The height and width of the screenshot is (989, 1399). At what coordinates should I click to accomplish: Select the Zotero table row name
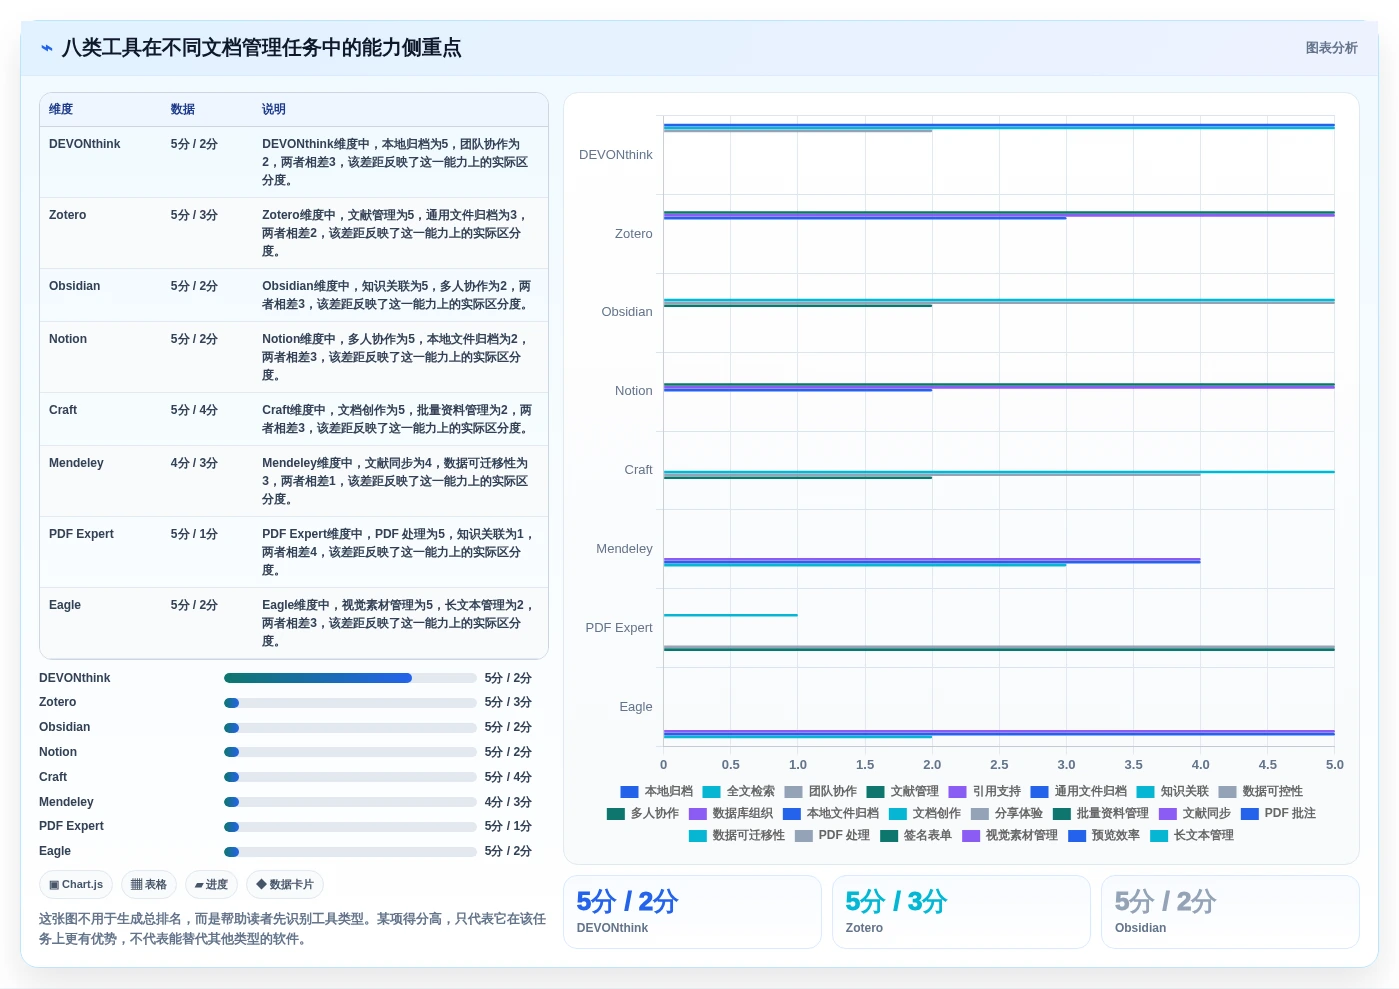pos(67,215)
